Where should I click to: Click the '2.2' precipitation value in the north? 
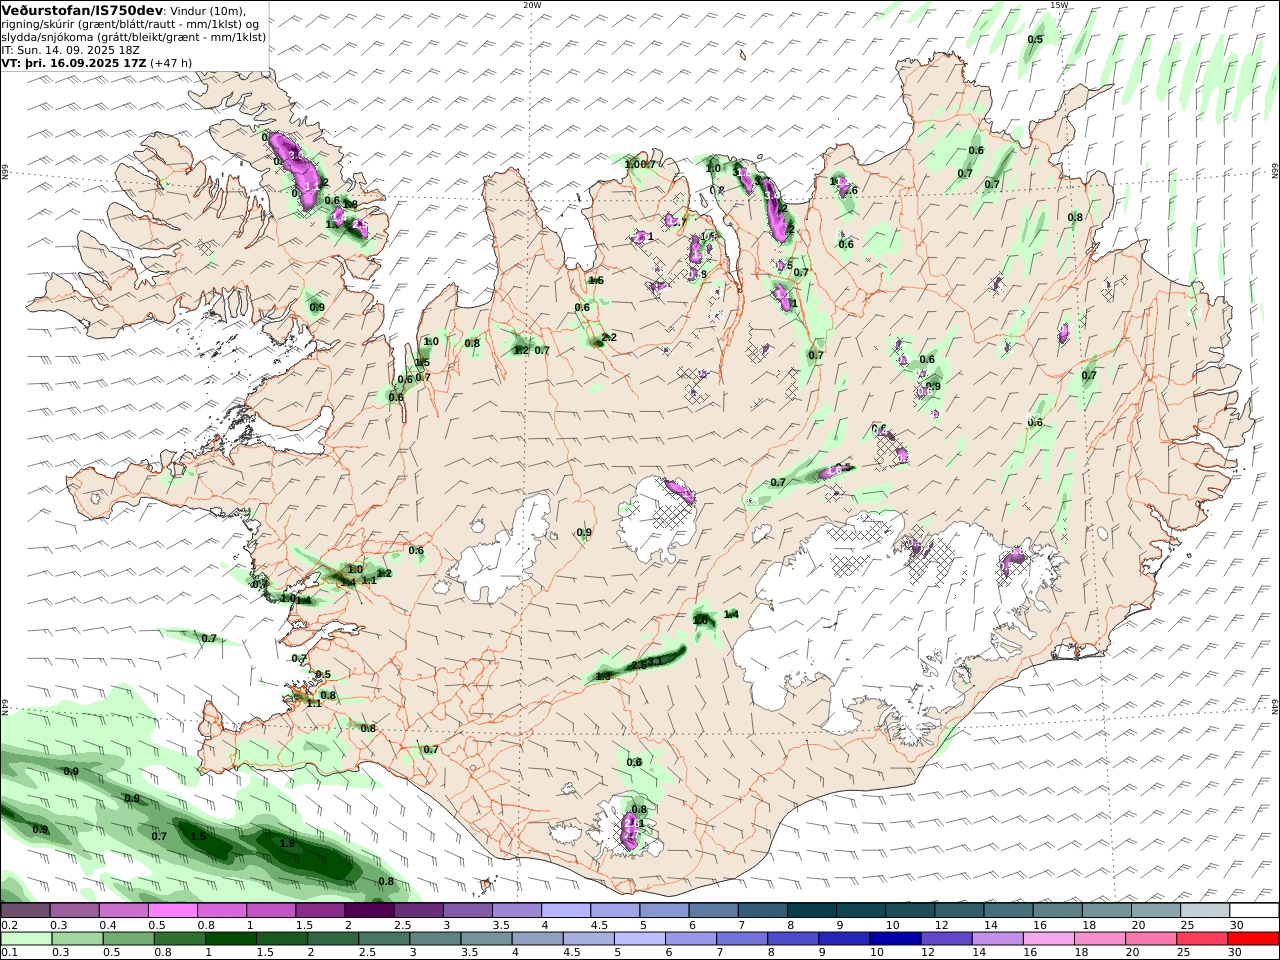click(x=609, y=337)
